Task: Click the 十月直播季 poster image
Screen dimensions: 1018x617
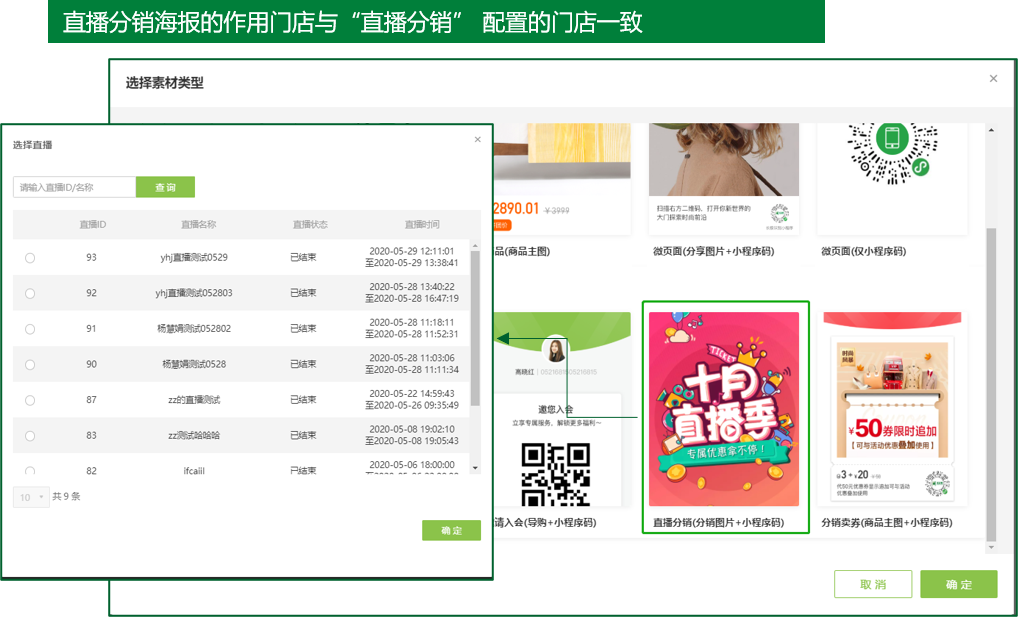Action: [x=724, y=409]
